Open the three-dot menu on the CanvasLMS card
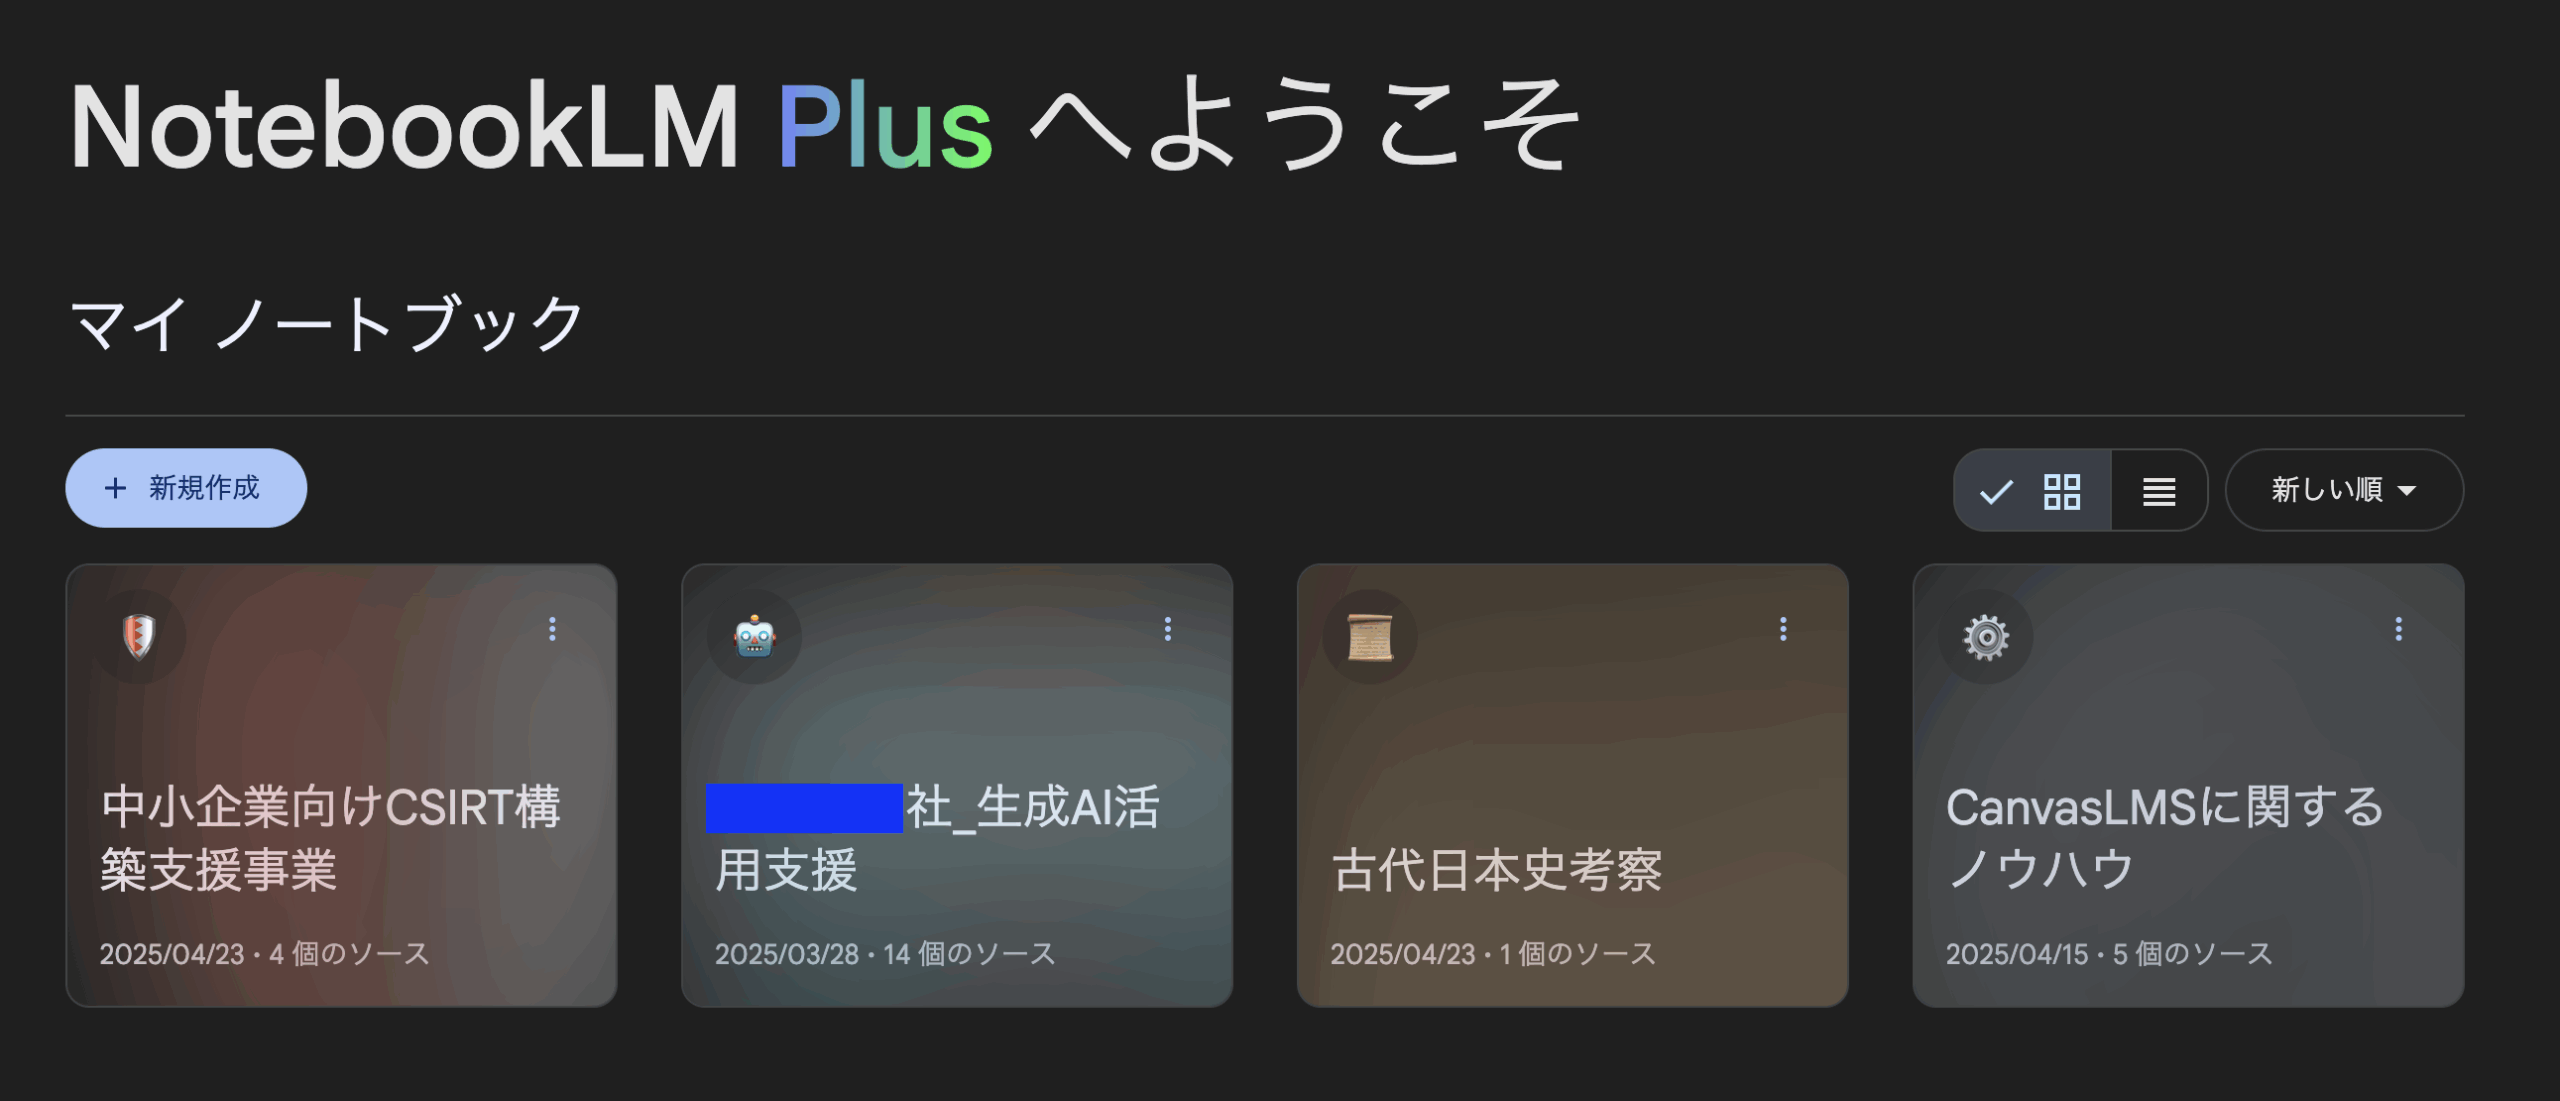2560x1101 pixels. click(x=2398, y=629)
